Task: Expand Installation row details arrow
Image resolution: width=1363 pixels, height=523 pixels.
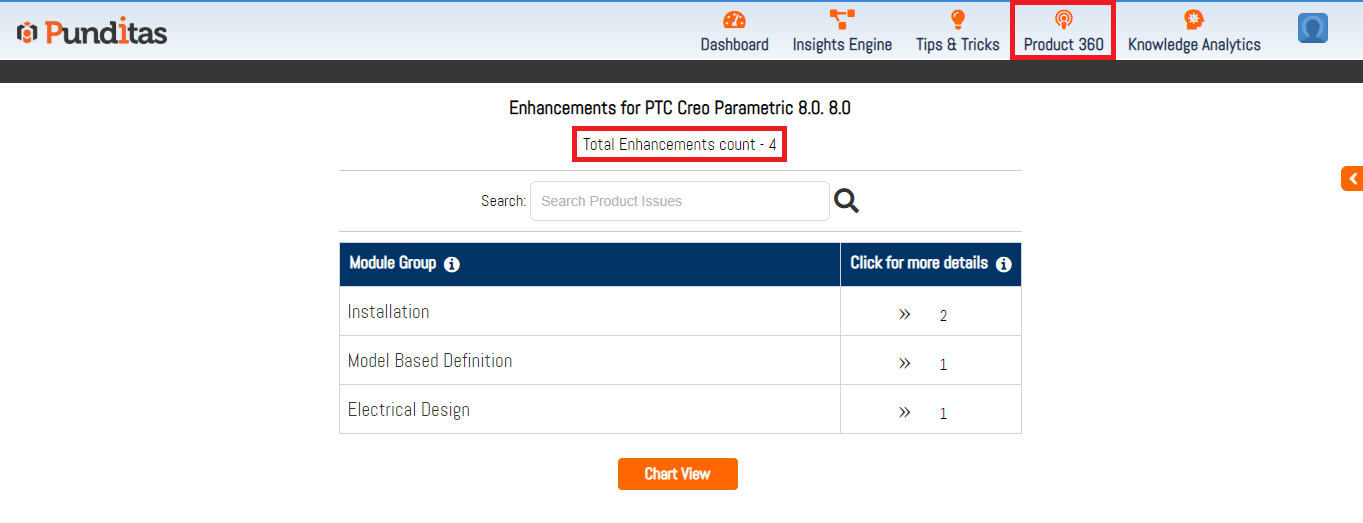Action: (x=904, y=314)
